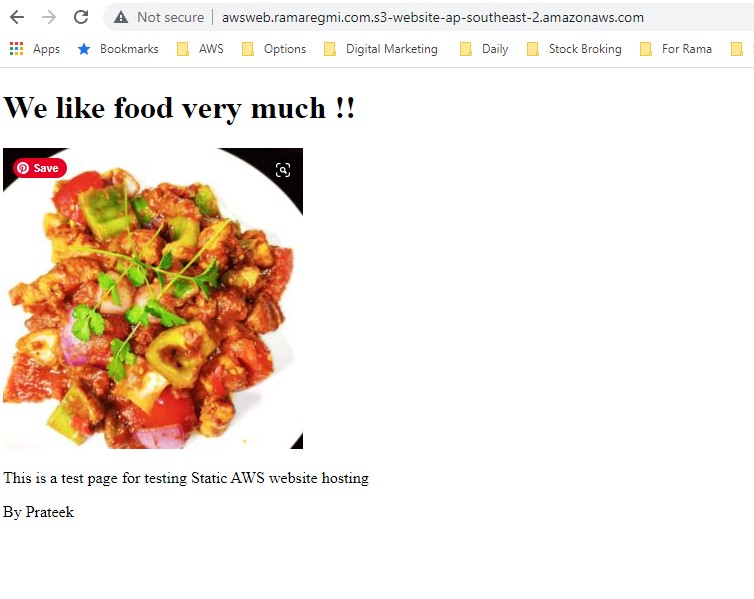Select the address bar URL field
The height and width of the screenshot is (599, 754).
[432, 18]
